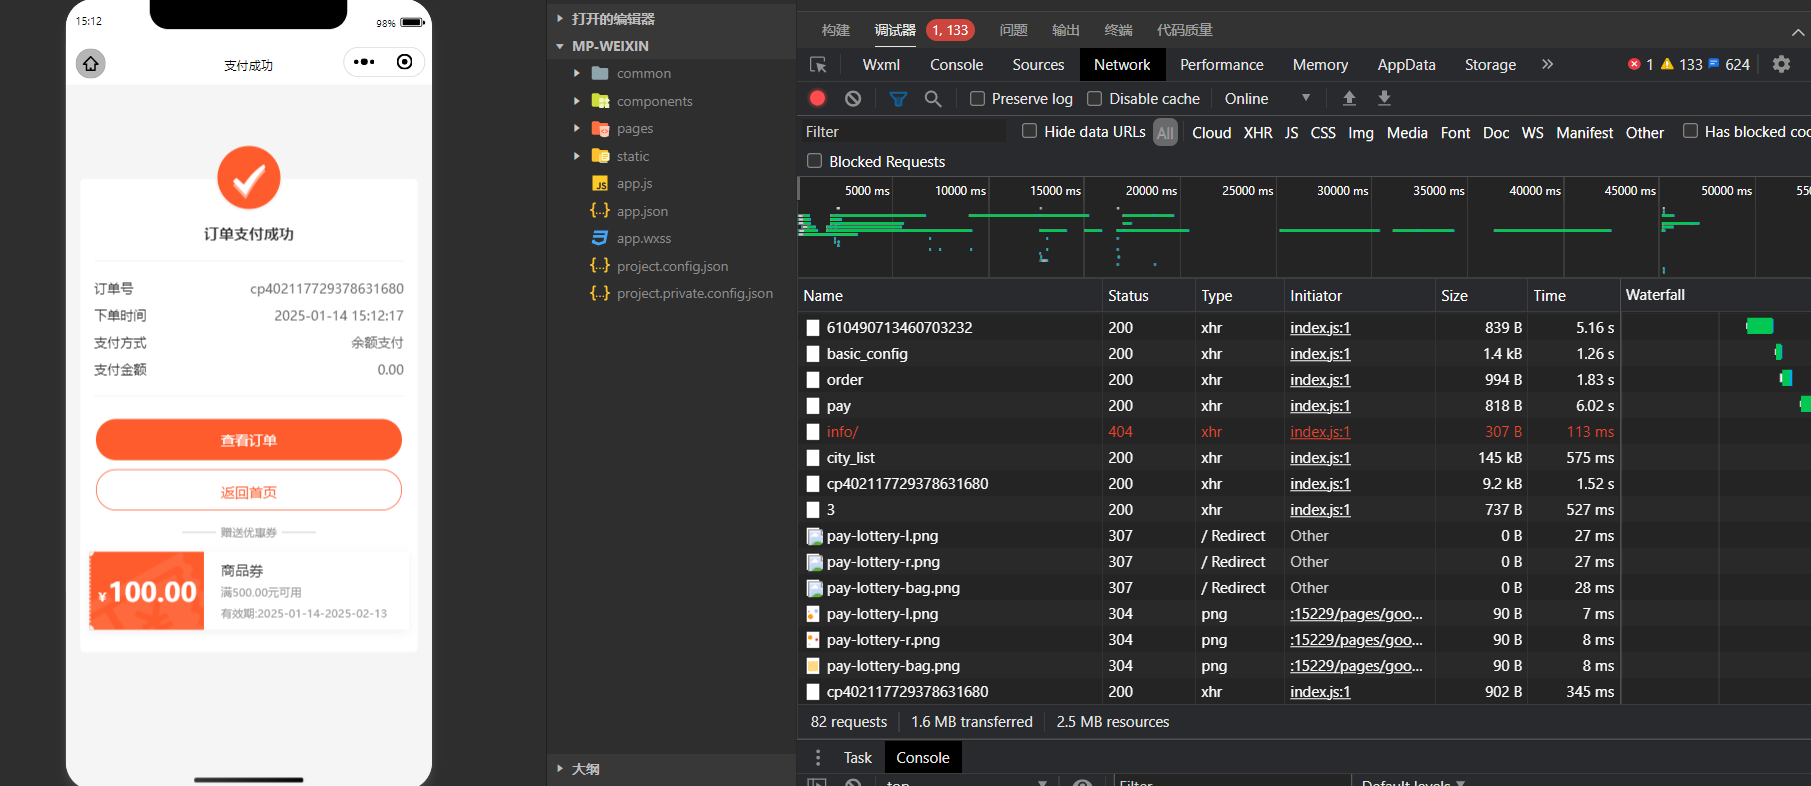Toggle the XHR request type filter
1811x786 pixels.
(x=1258, y=133)
